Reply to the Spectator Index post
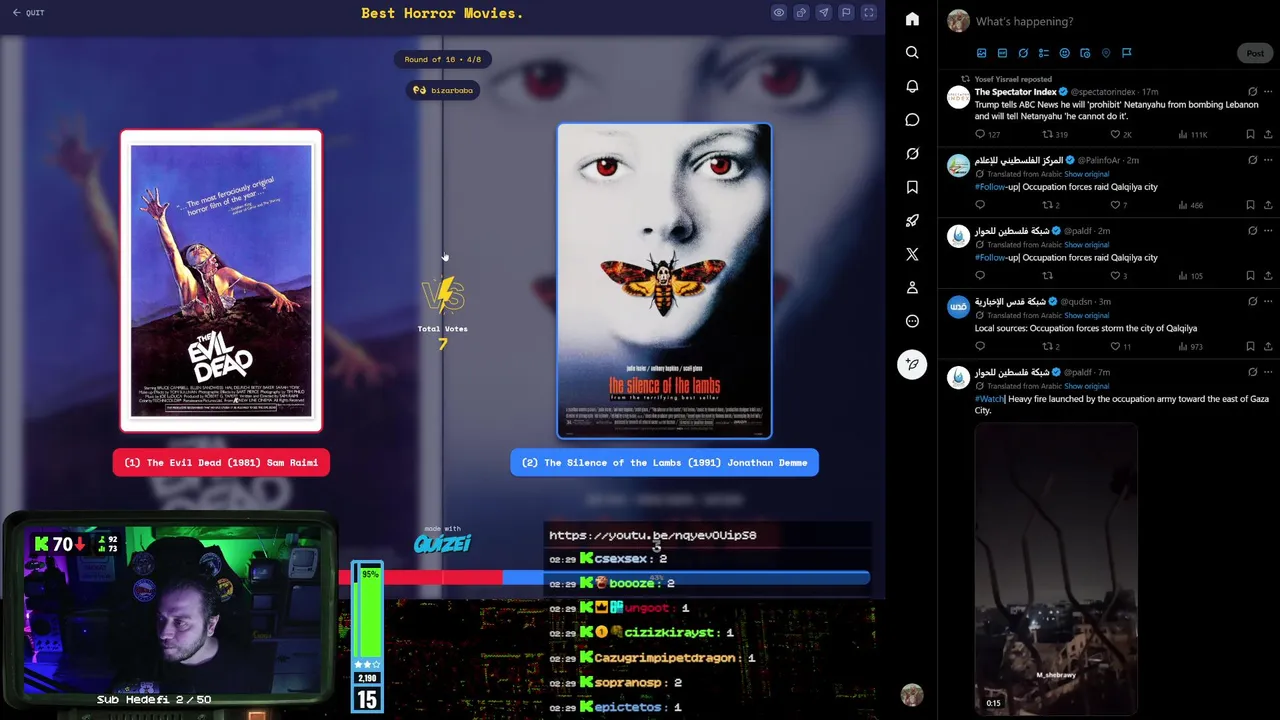This screenshot has width=1280, height=720. pos(980,134)
